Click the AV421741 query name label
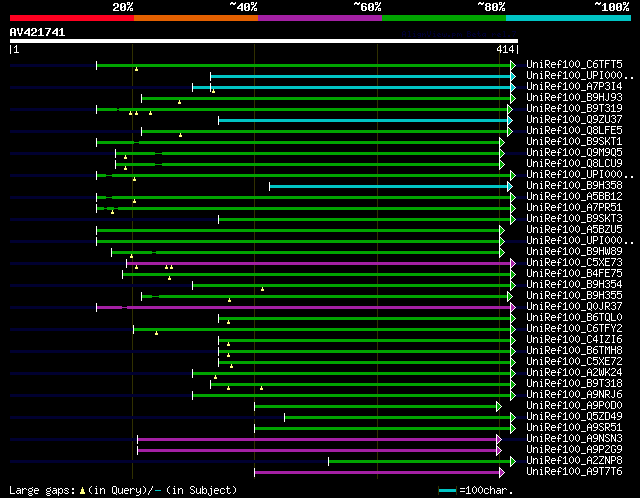The image size is (640, 498). (37, 32)
